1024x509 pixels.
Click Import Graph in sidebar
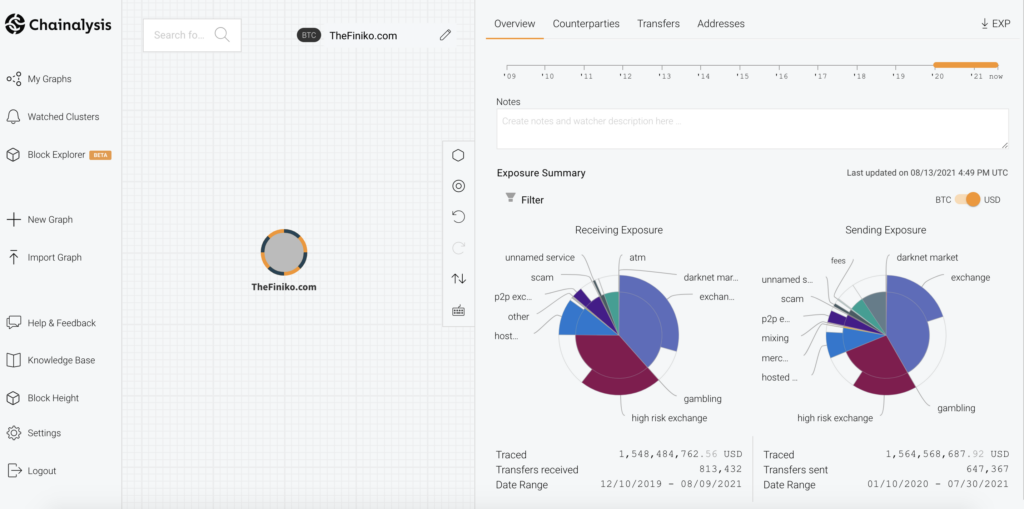pos(54,257)
